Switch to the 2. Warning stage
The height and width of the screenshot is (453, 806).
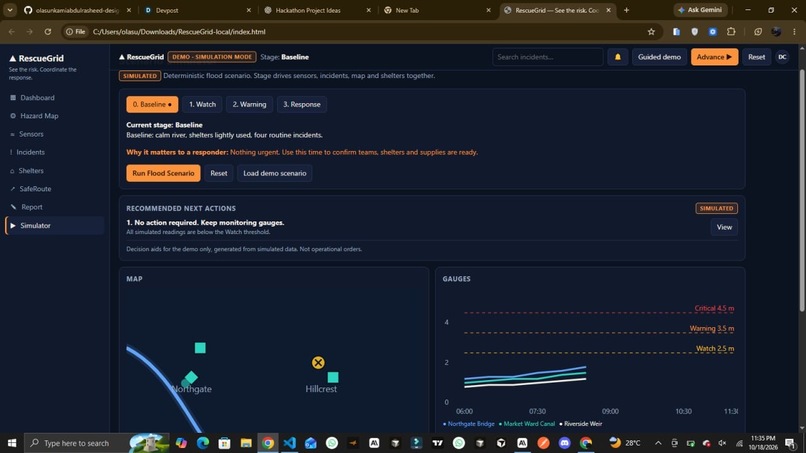(x=249, y=104)
